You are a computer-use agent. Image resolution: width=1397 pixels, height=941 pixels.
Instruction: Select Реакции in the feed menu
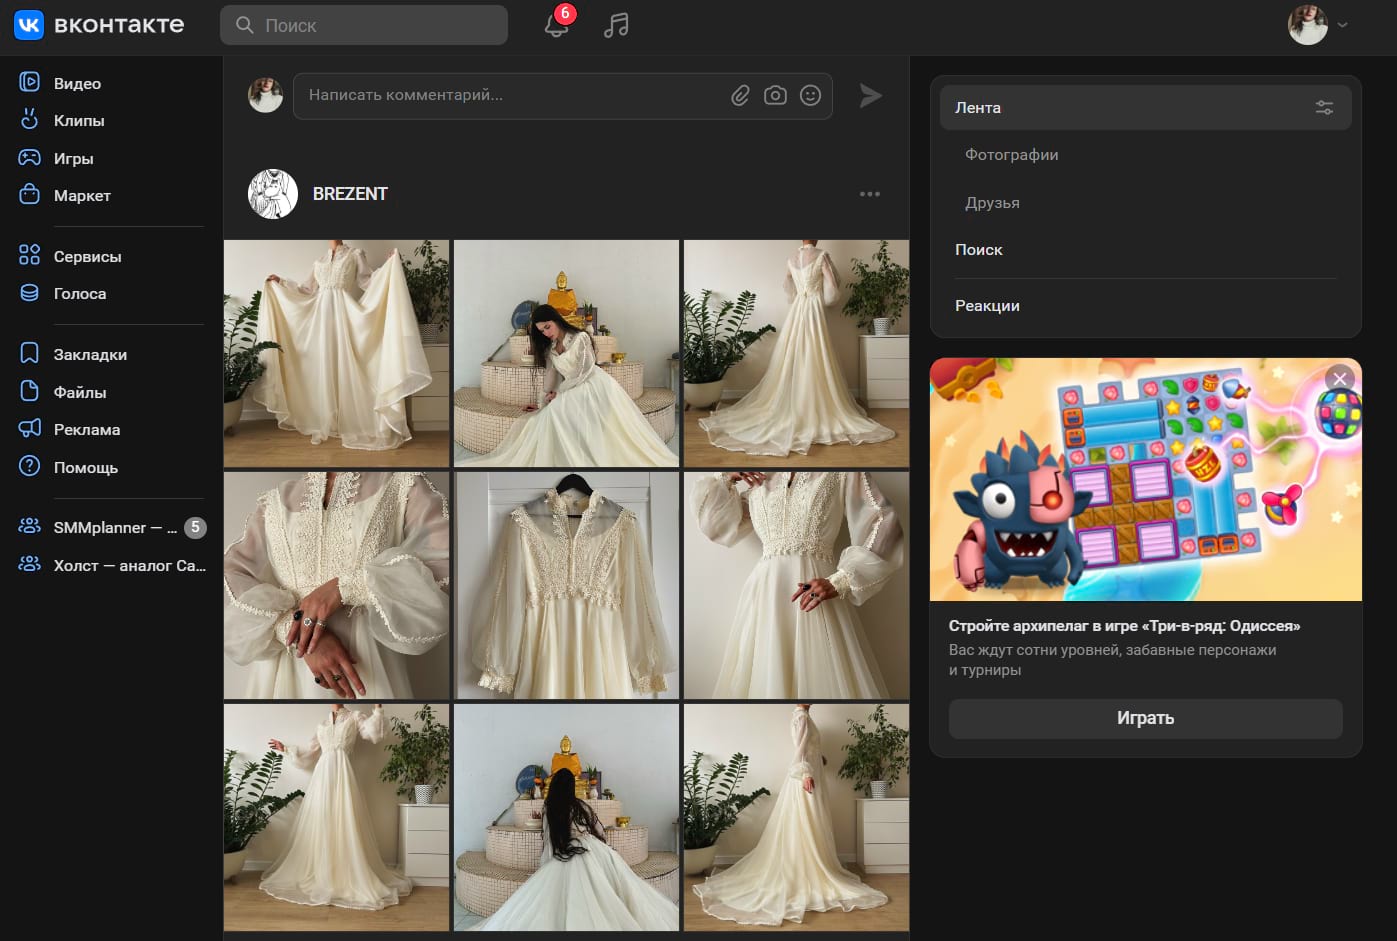pyautogui.click(x=987, y=306)
